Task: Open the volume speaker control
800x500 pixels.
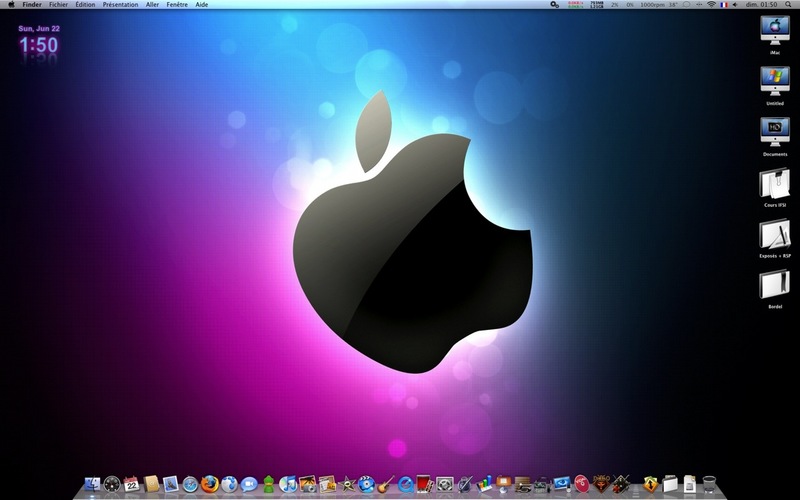Action: (735, 5)
